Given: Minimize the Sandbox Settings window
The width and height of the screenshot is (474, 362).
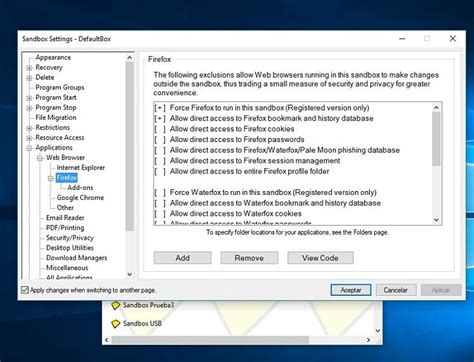Looking at the screenshot, I should coord(402,39).
